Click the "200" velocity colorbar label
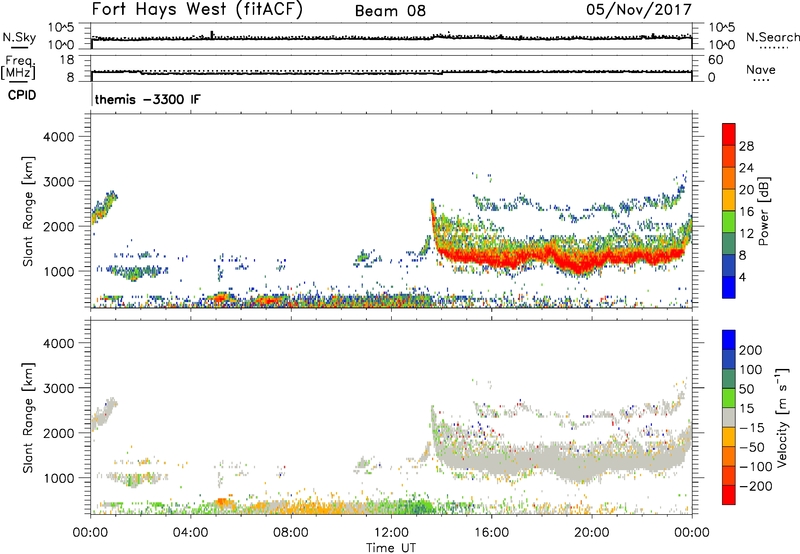The image size is (800, 554). pyautogui.click(x=751, y=350)
